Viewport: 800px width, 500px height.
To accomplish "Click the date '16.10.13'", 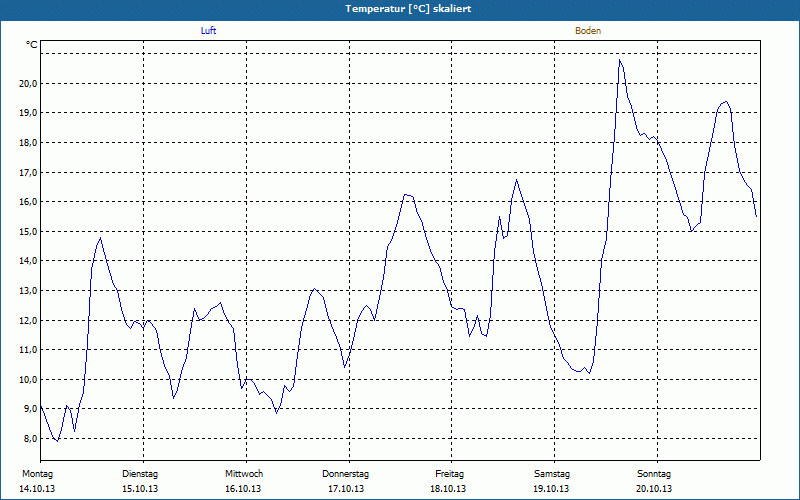I will (243, 489).
